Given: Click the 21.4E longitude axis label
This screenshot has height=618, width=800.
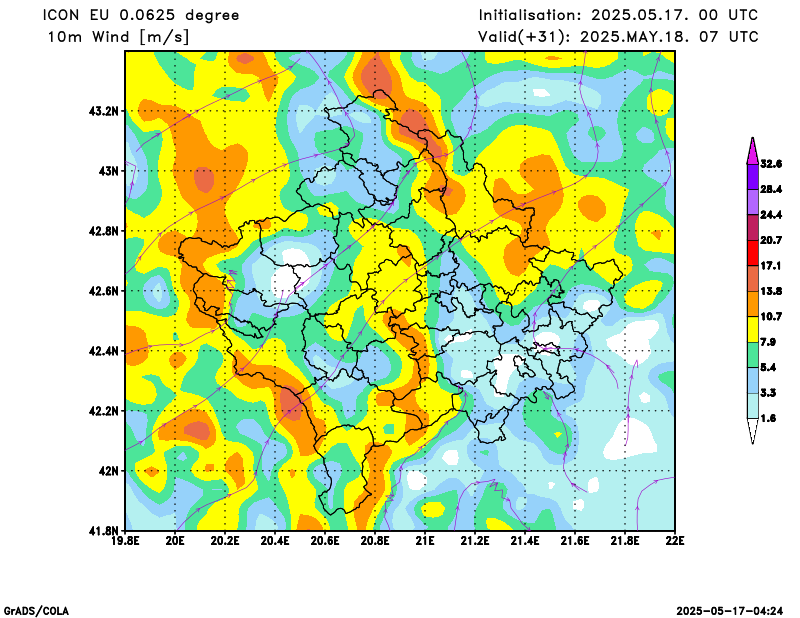Looking at the screenshot, I should pyautogui.click(x=525, y=541).
